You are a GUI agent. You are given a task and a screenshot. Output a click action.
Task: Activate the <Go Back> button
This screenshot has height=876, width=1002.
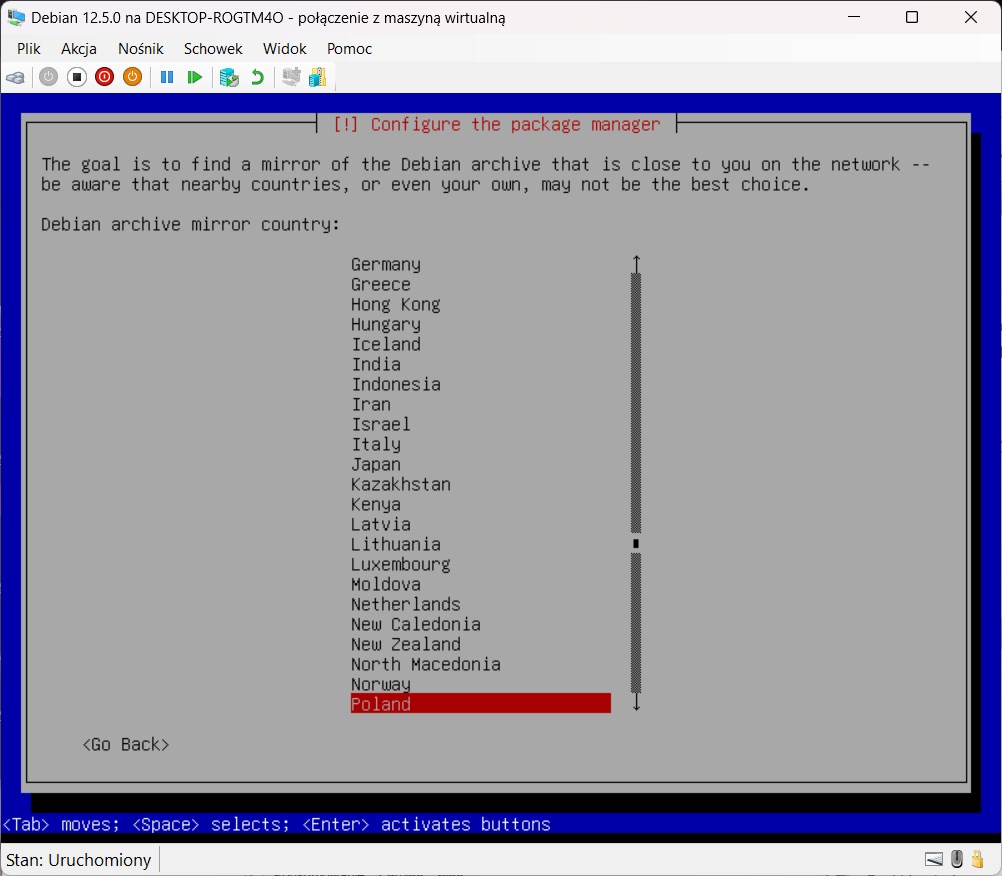126,744
